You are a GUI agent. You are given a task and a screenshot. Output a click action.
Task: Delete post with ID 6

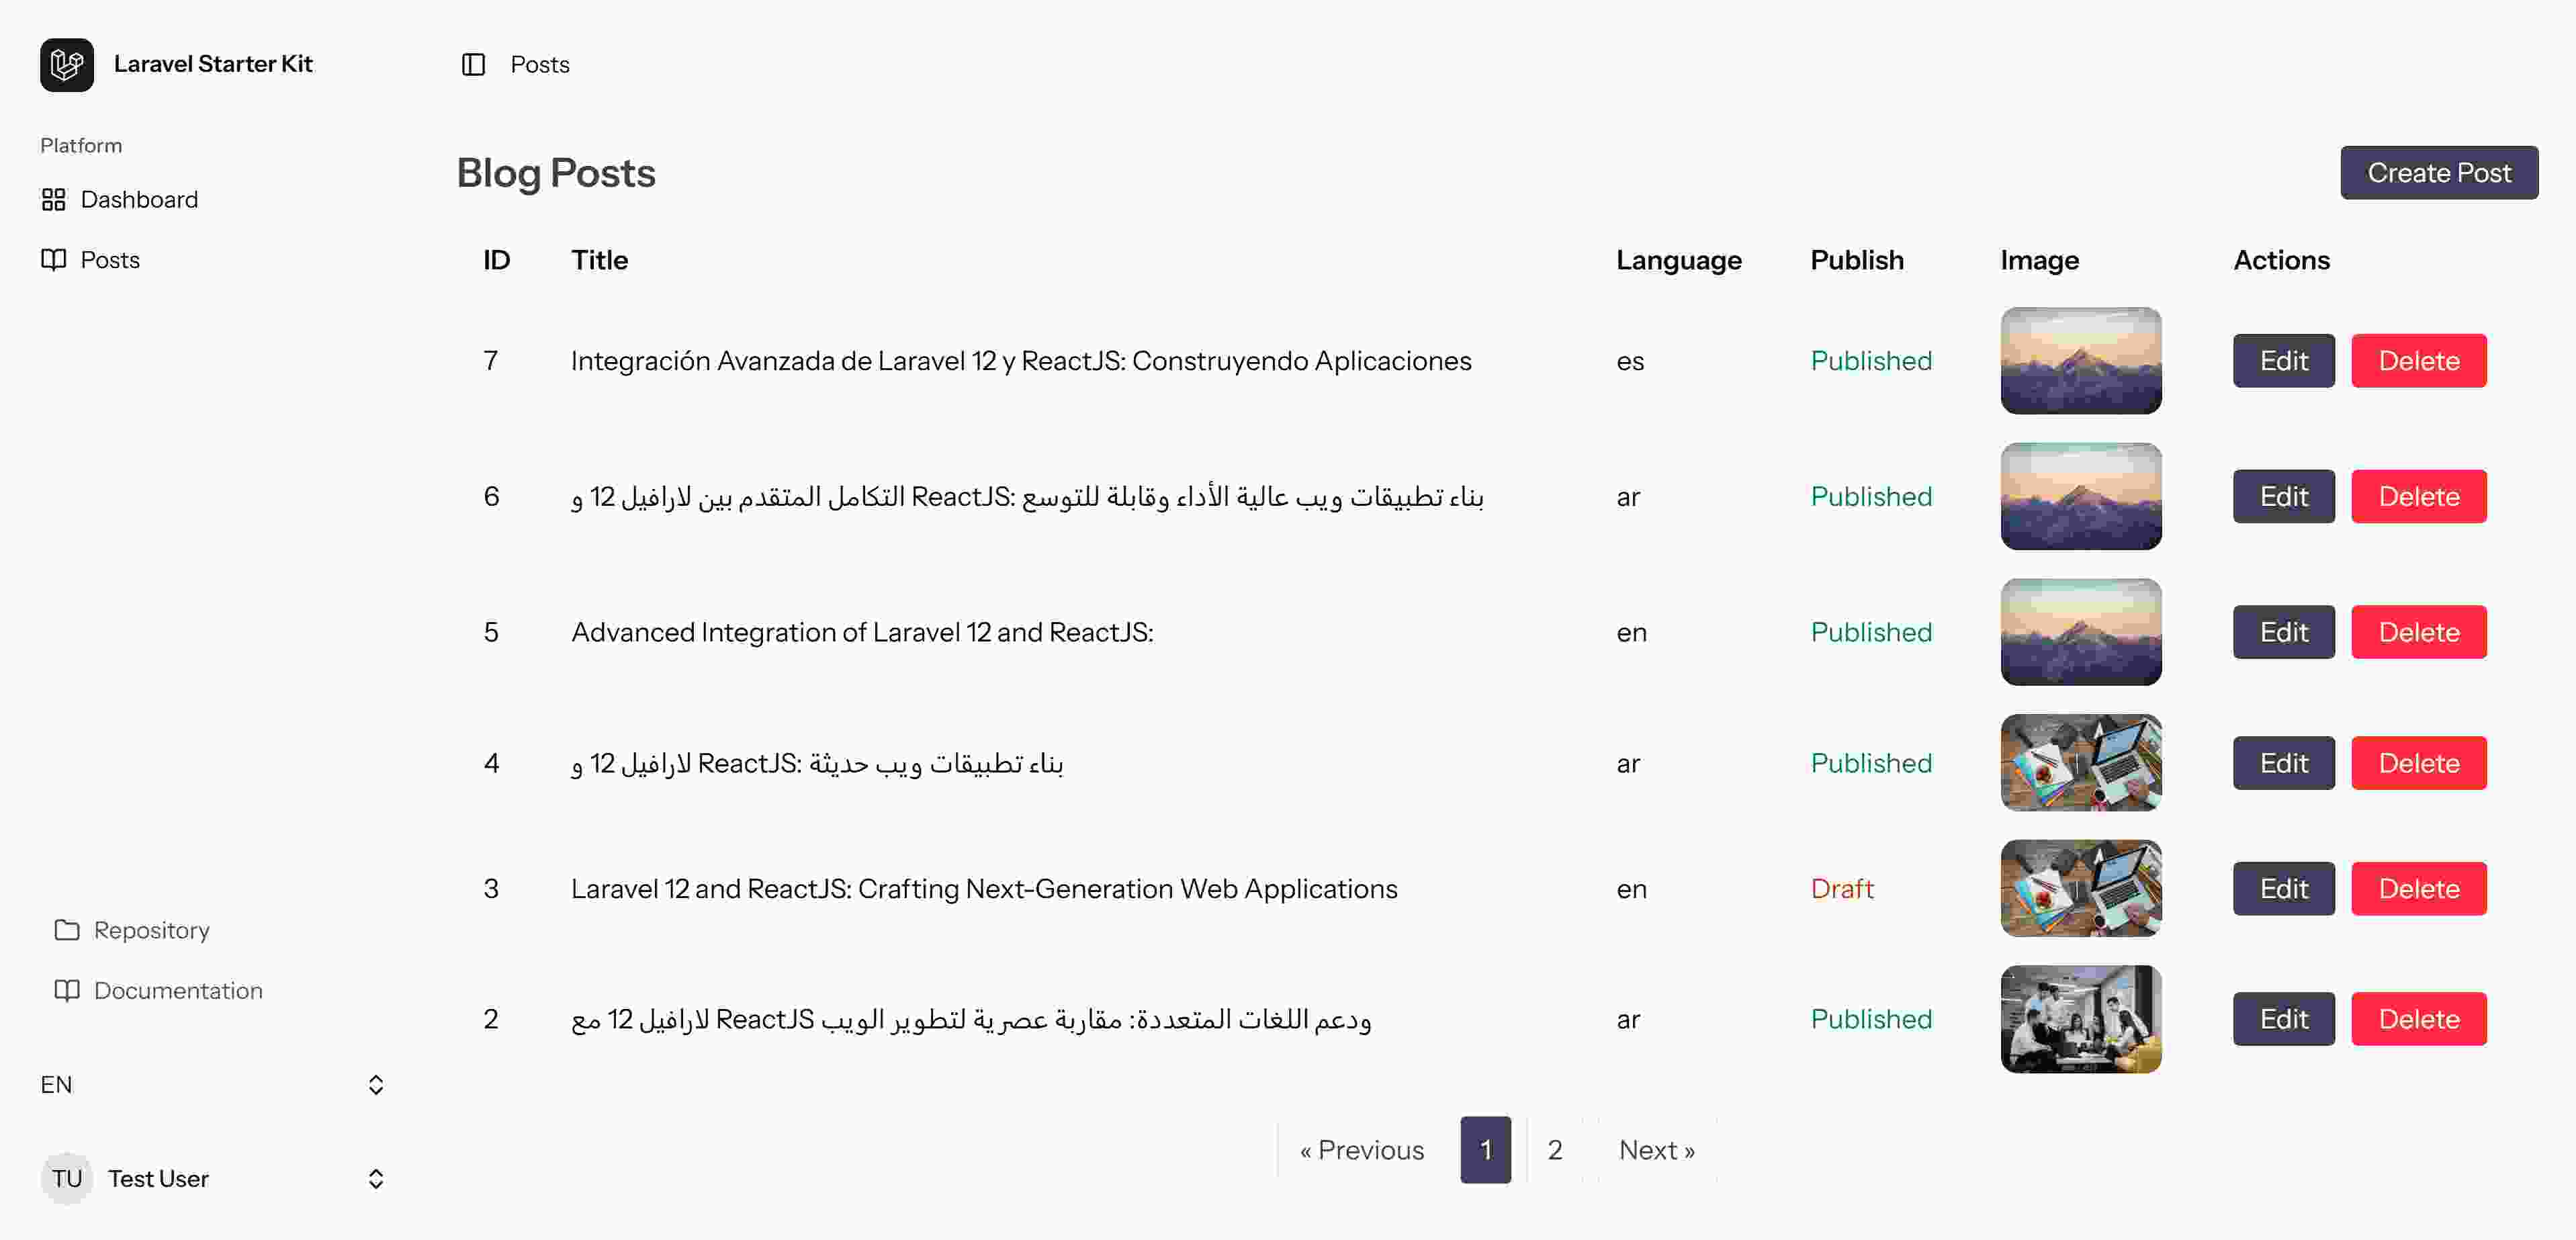click(x=2418, y=496)
